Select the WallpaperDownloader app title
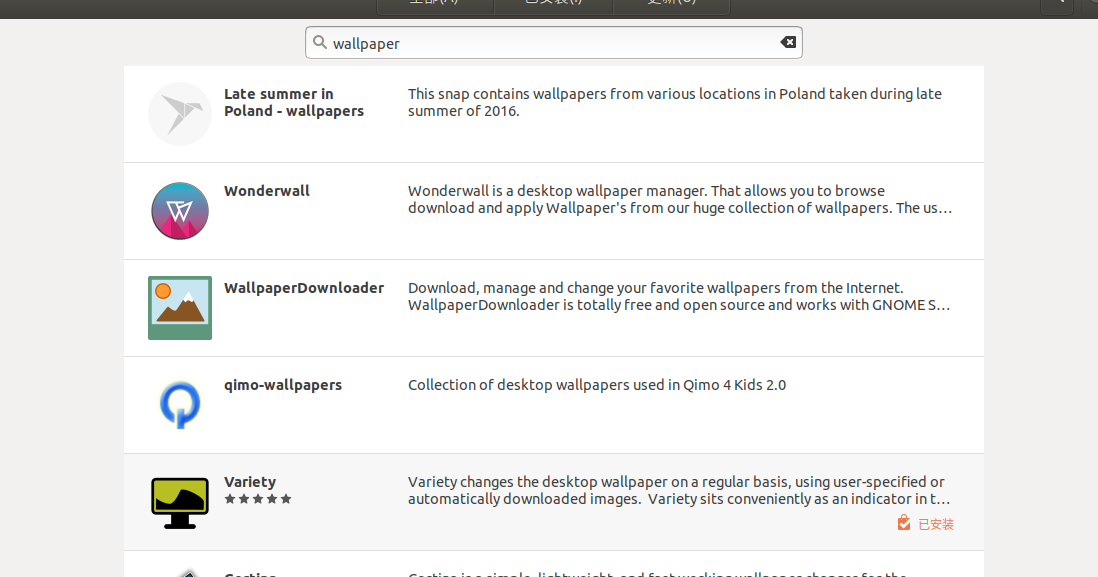 pos(304,288)
